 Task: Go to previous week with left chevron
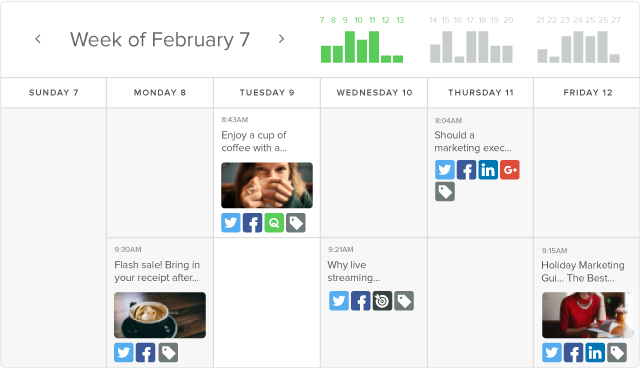[38, 39]
